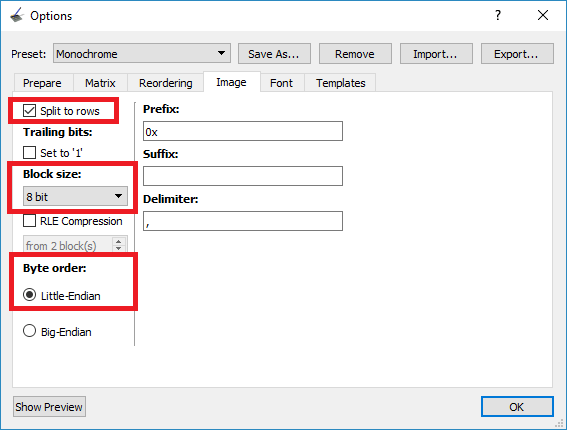Go to the Reordering tab

(166, 83)
